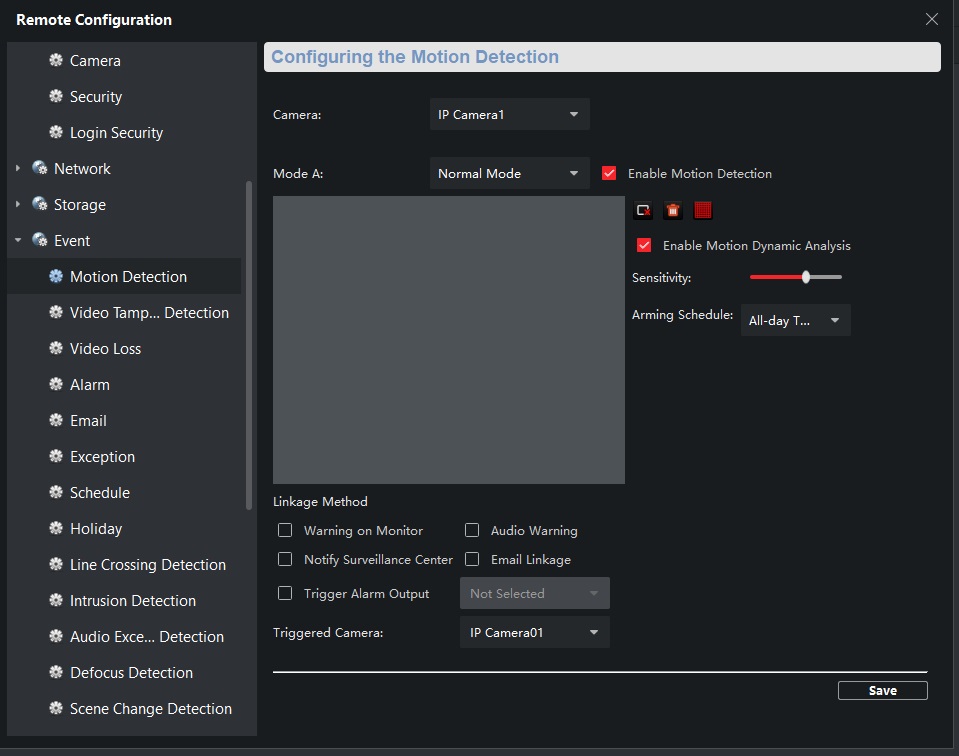Expand the Network tree node
The width and height of the screenshot is (959, 756).
coord(18,169)
